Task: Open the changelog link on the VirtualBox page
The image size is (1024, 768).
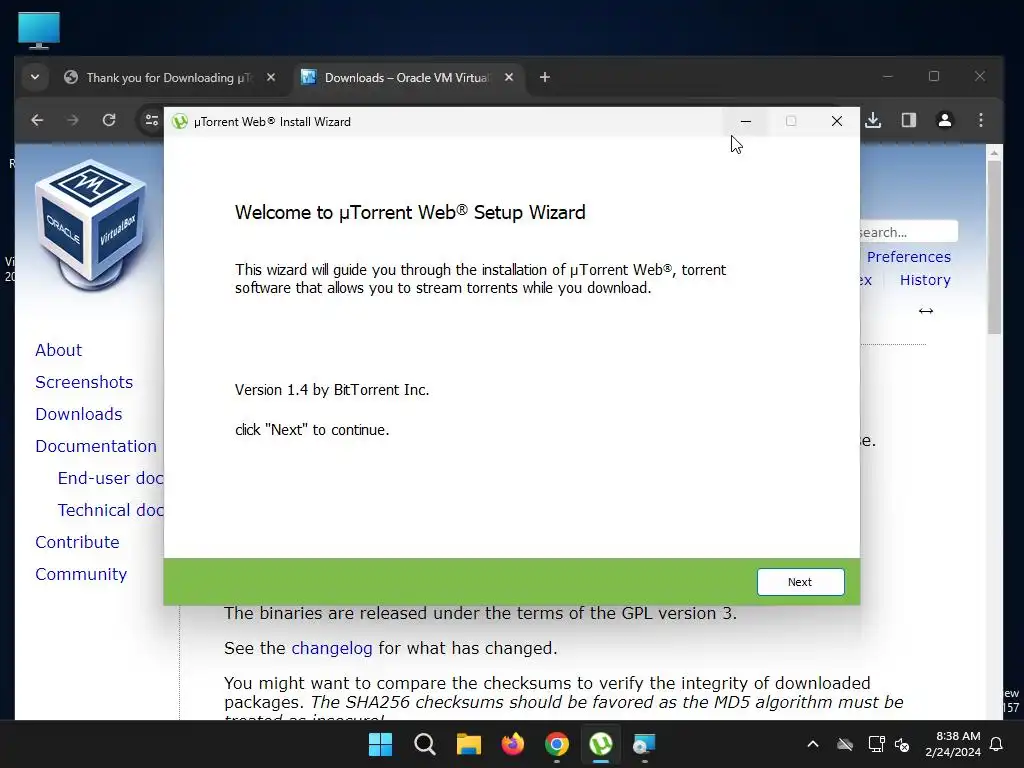Action: point(332,648)
